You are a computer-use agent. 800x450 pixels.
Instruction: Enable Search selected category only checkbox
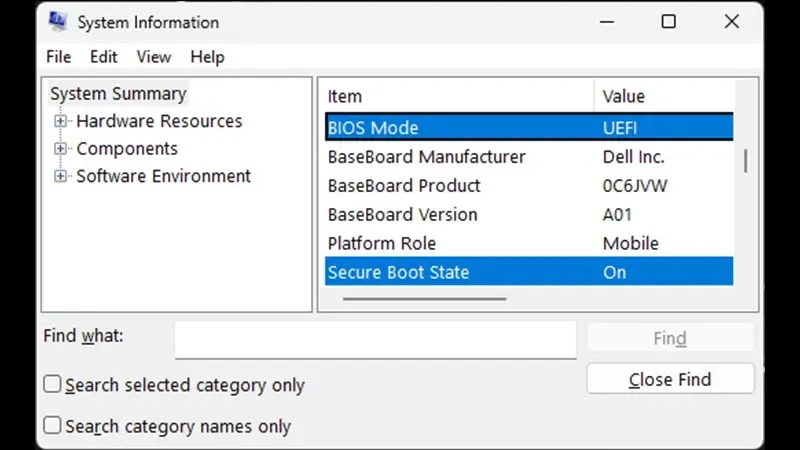(x=52, y=385)
